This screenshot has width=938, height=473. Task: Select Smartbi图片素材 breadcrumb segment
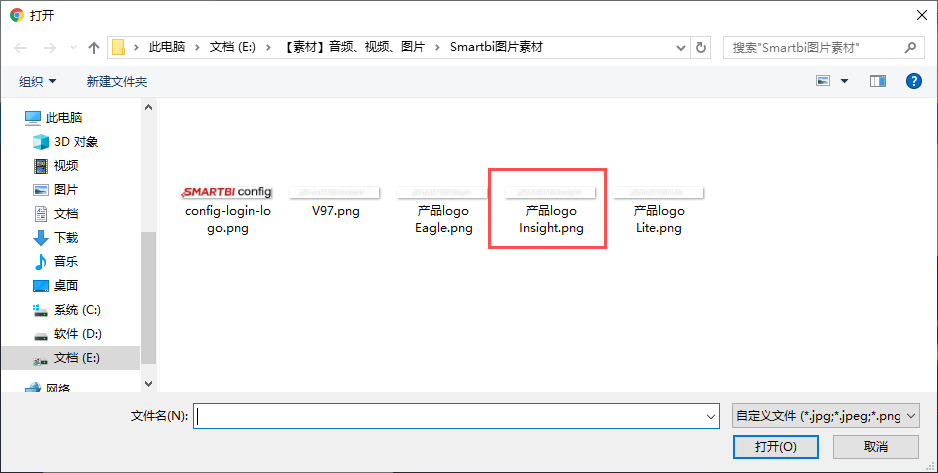coord(496,47)
